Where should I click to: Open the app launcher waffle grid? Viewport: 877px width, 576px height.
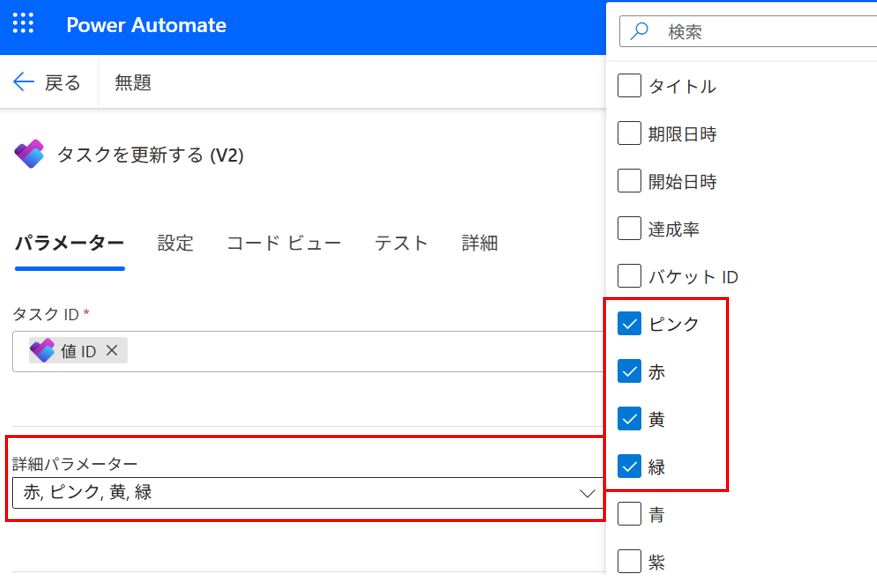(23, 24)
